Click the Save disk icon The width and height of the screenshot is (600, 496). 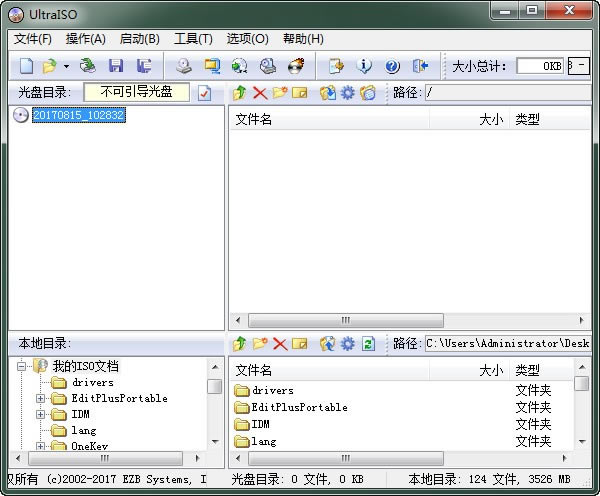click(116, 66)
